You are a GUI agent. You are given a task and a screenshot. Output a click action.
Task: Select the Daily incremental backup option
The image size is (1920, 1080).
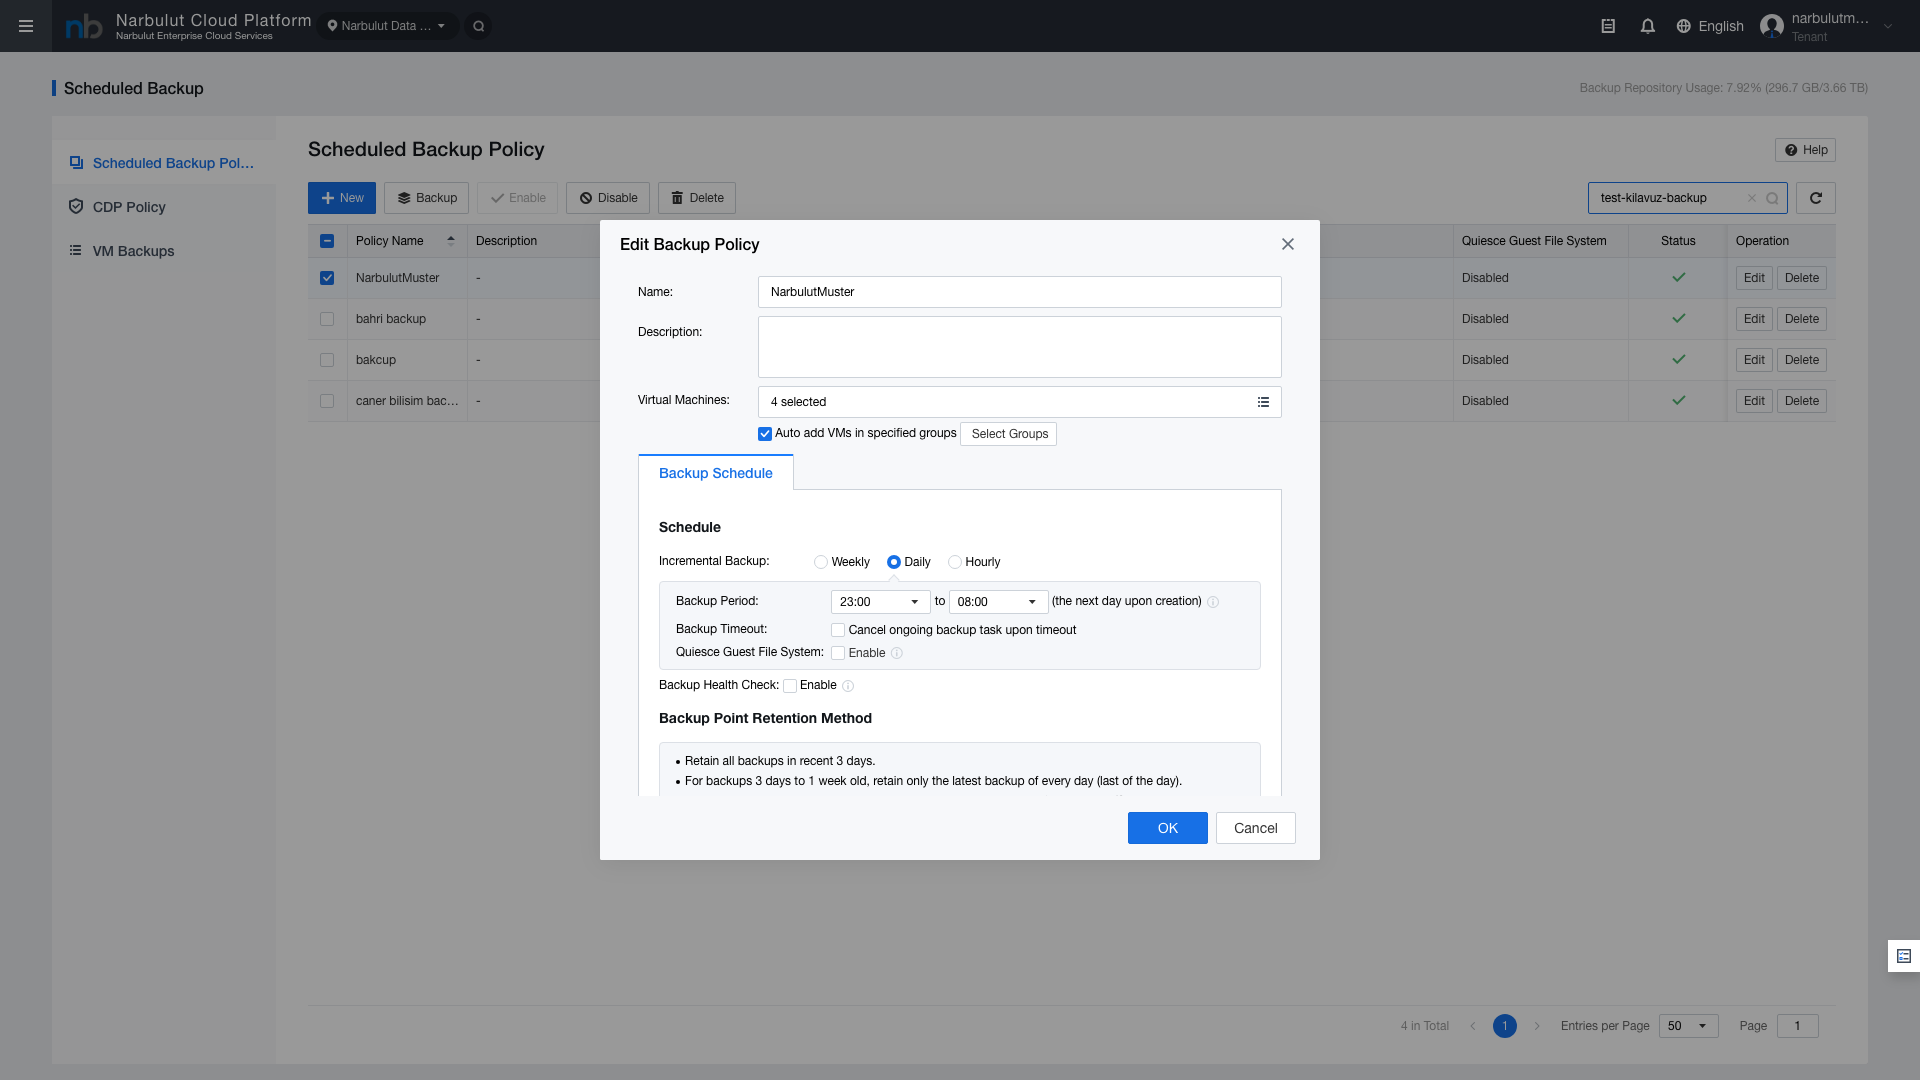click(x=894, y=562)
